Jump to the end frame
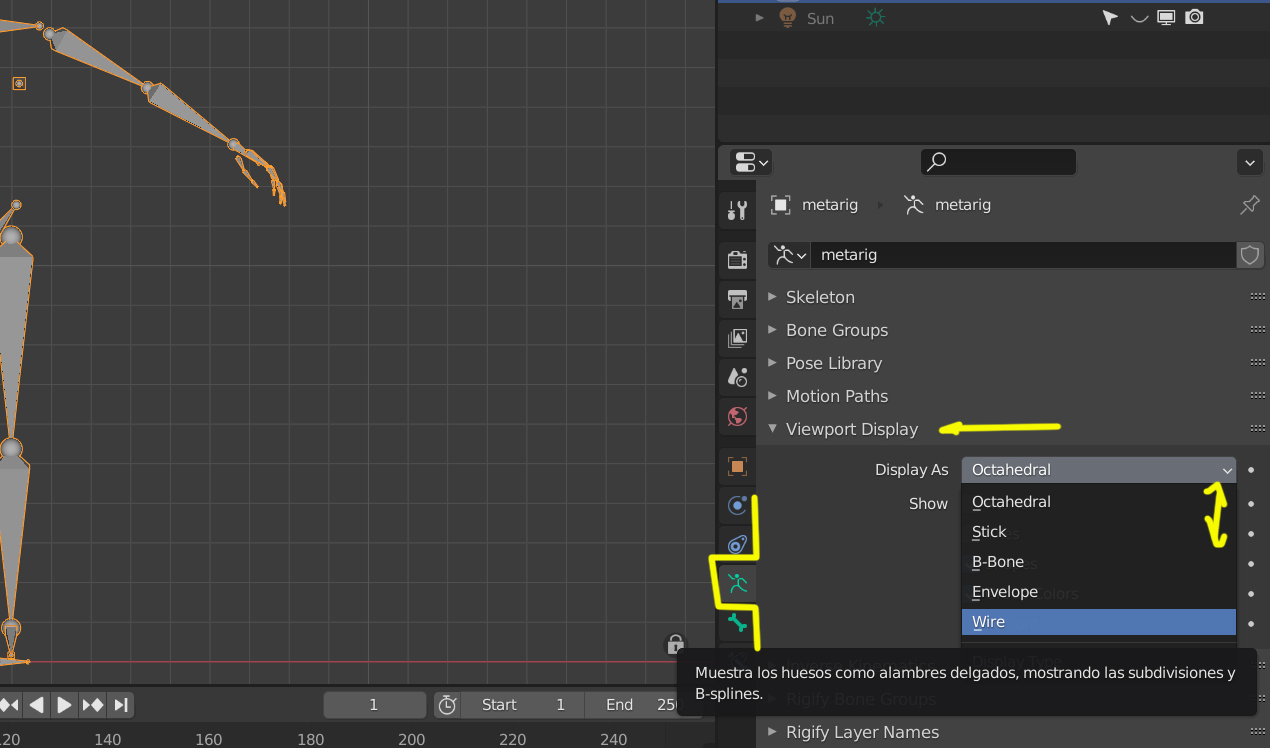 [x=120, y=705]
